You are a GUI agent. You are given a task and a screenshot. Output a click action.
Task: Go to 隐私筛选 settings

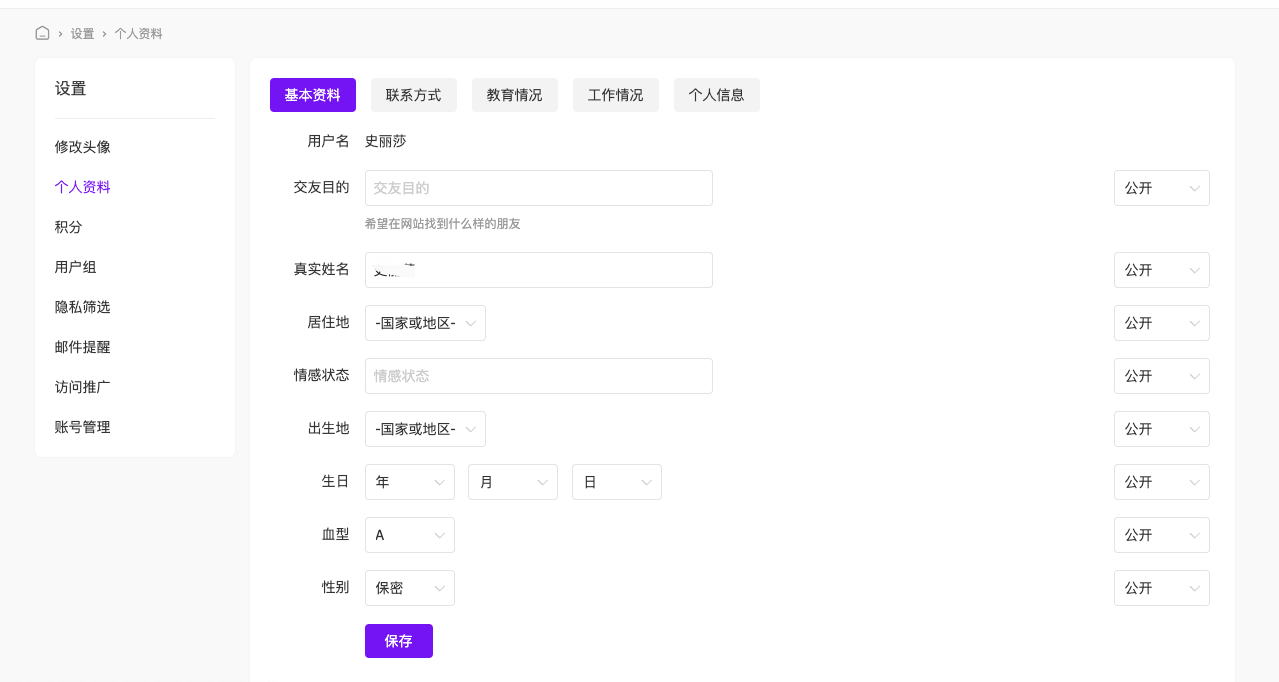(82, 307)
